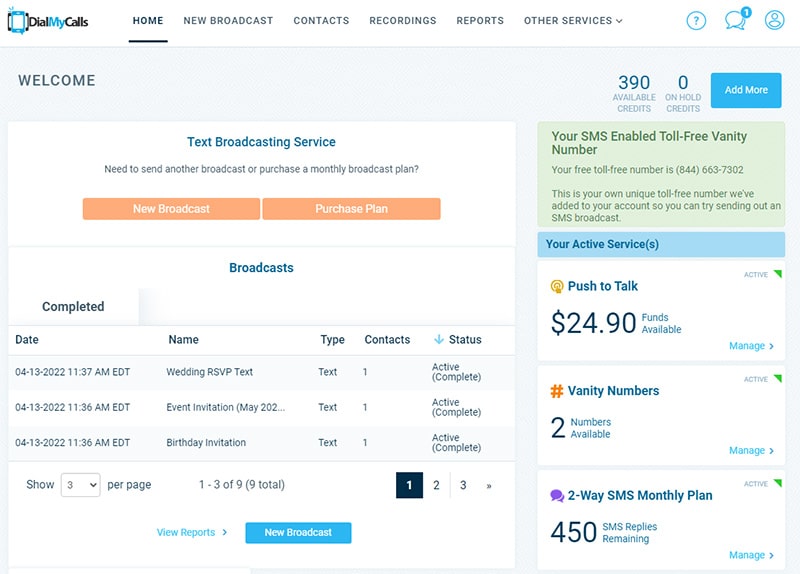Go to page 2 of broadcasts

436,485
